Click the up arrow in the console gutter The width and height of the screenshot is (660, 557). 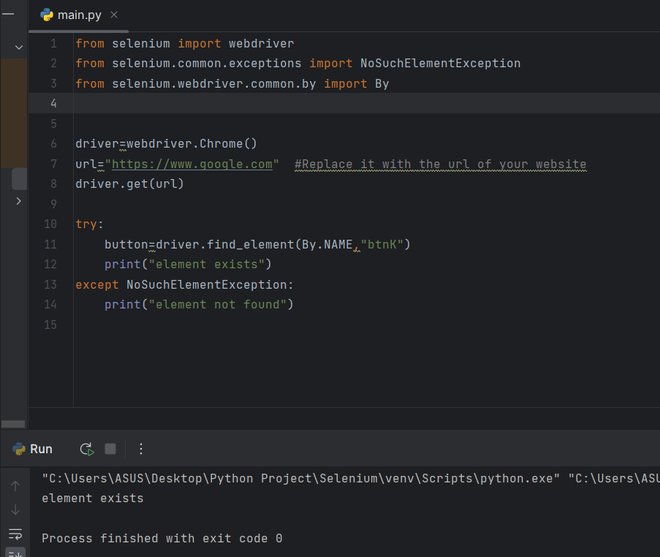coord(15,486)
